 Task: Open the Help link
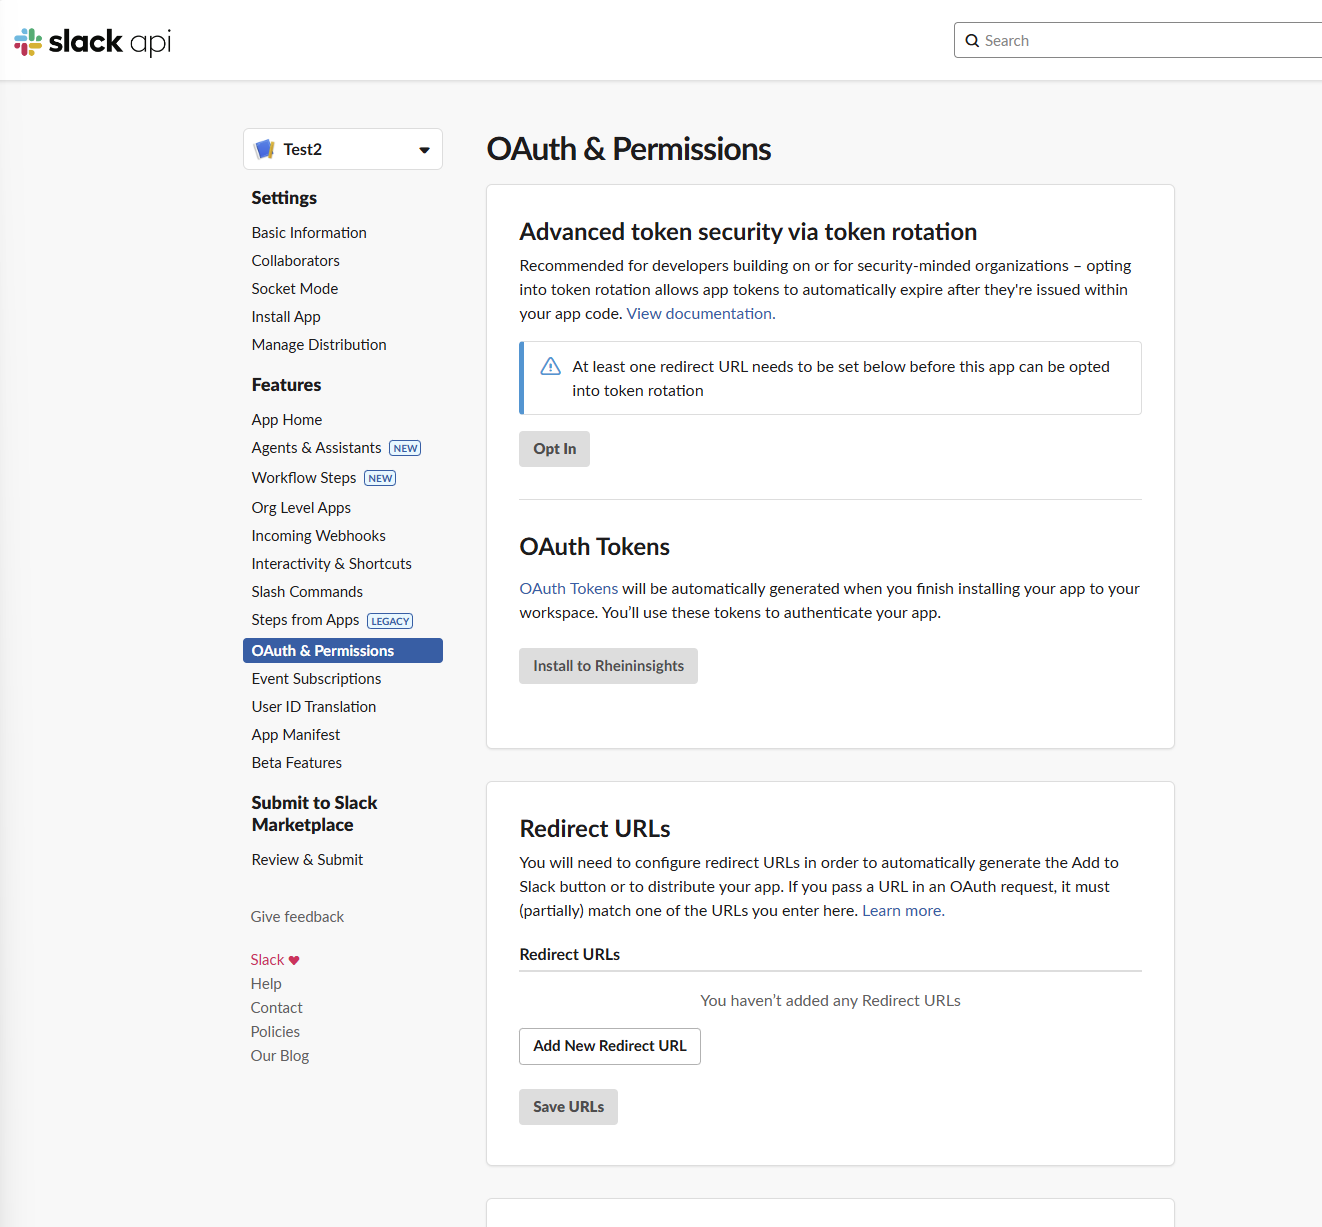click(266, 984)
